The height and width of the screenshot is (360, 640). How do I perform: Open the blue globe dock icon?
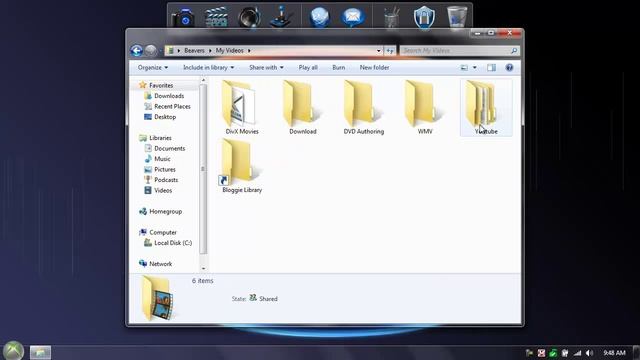click(x=319, y=18)
